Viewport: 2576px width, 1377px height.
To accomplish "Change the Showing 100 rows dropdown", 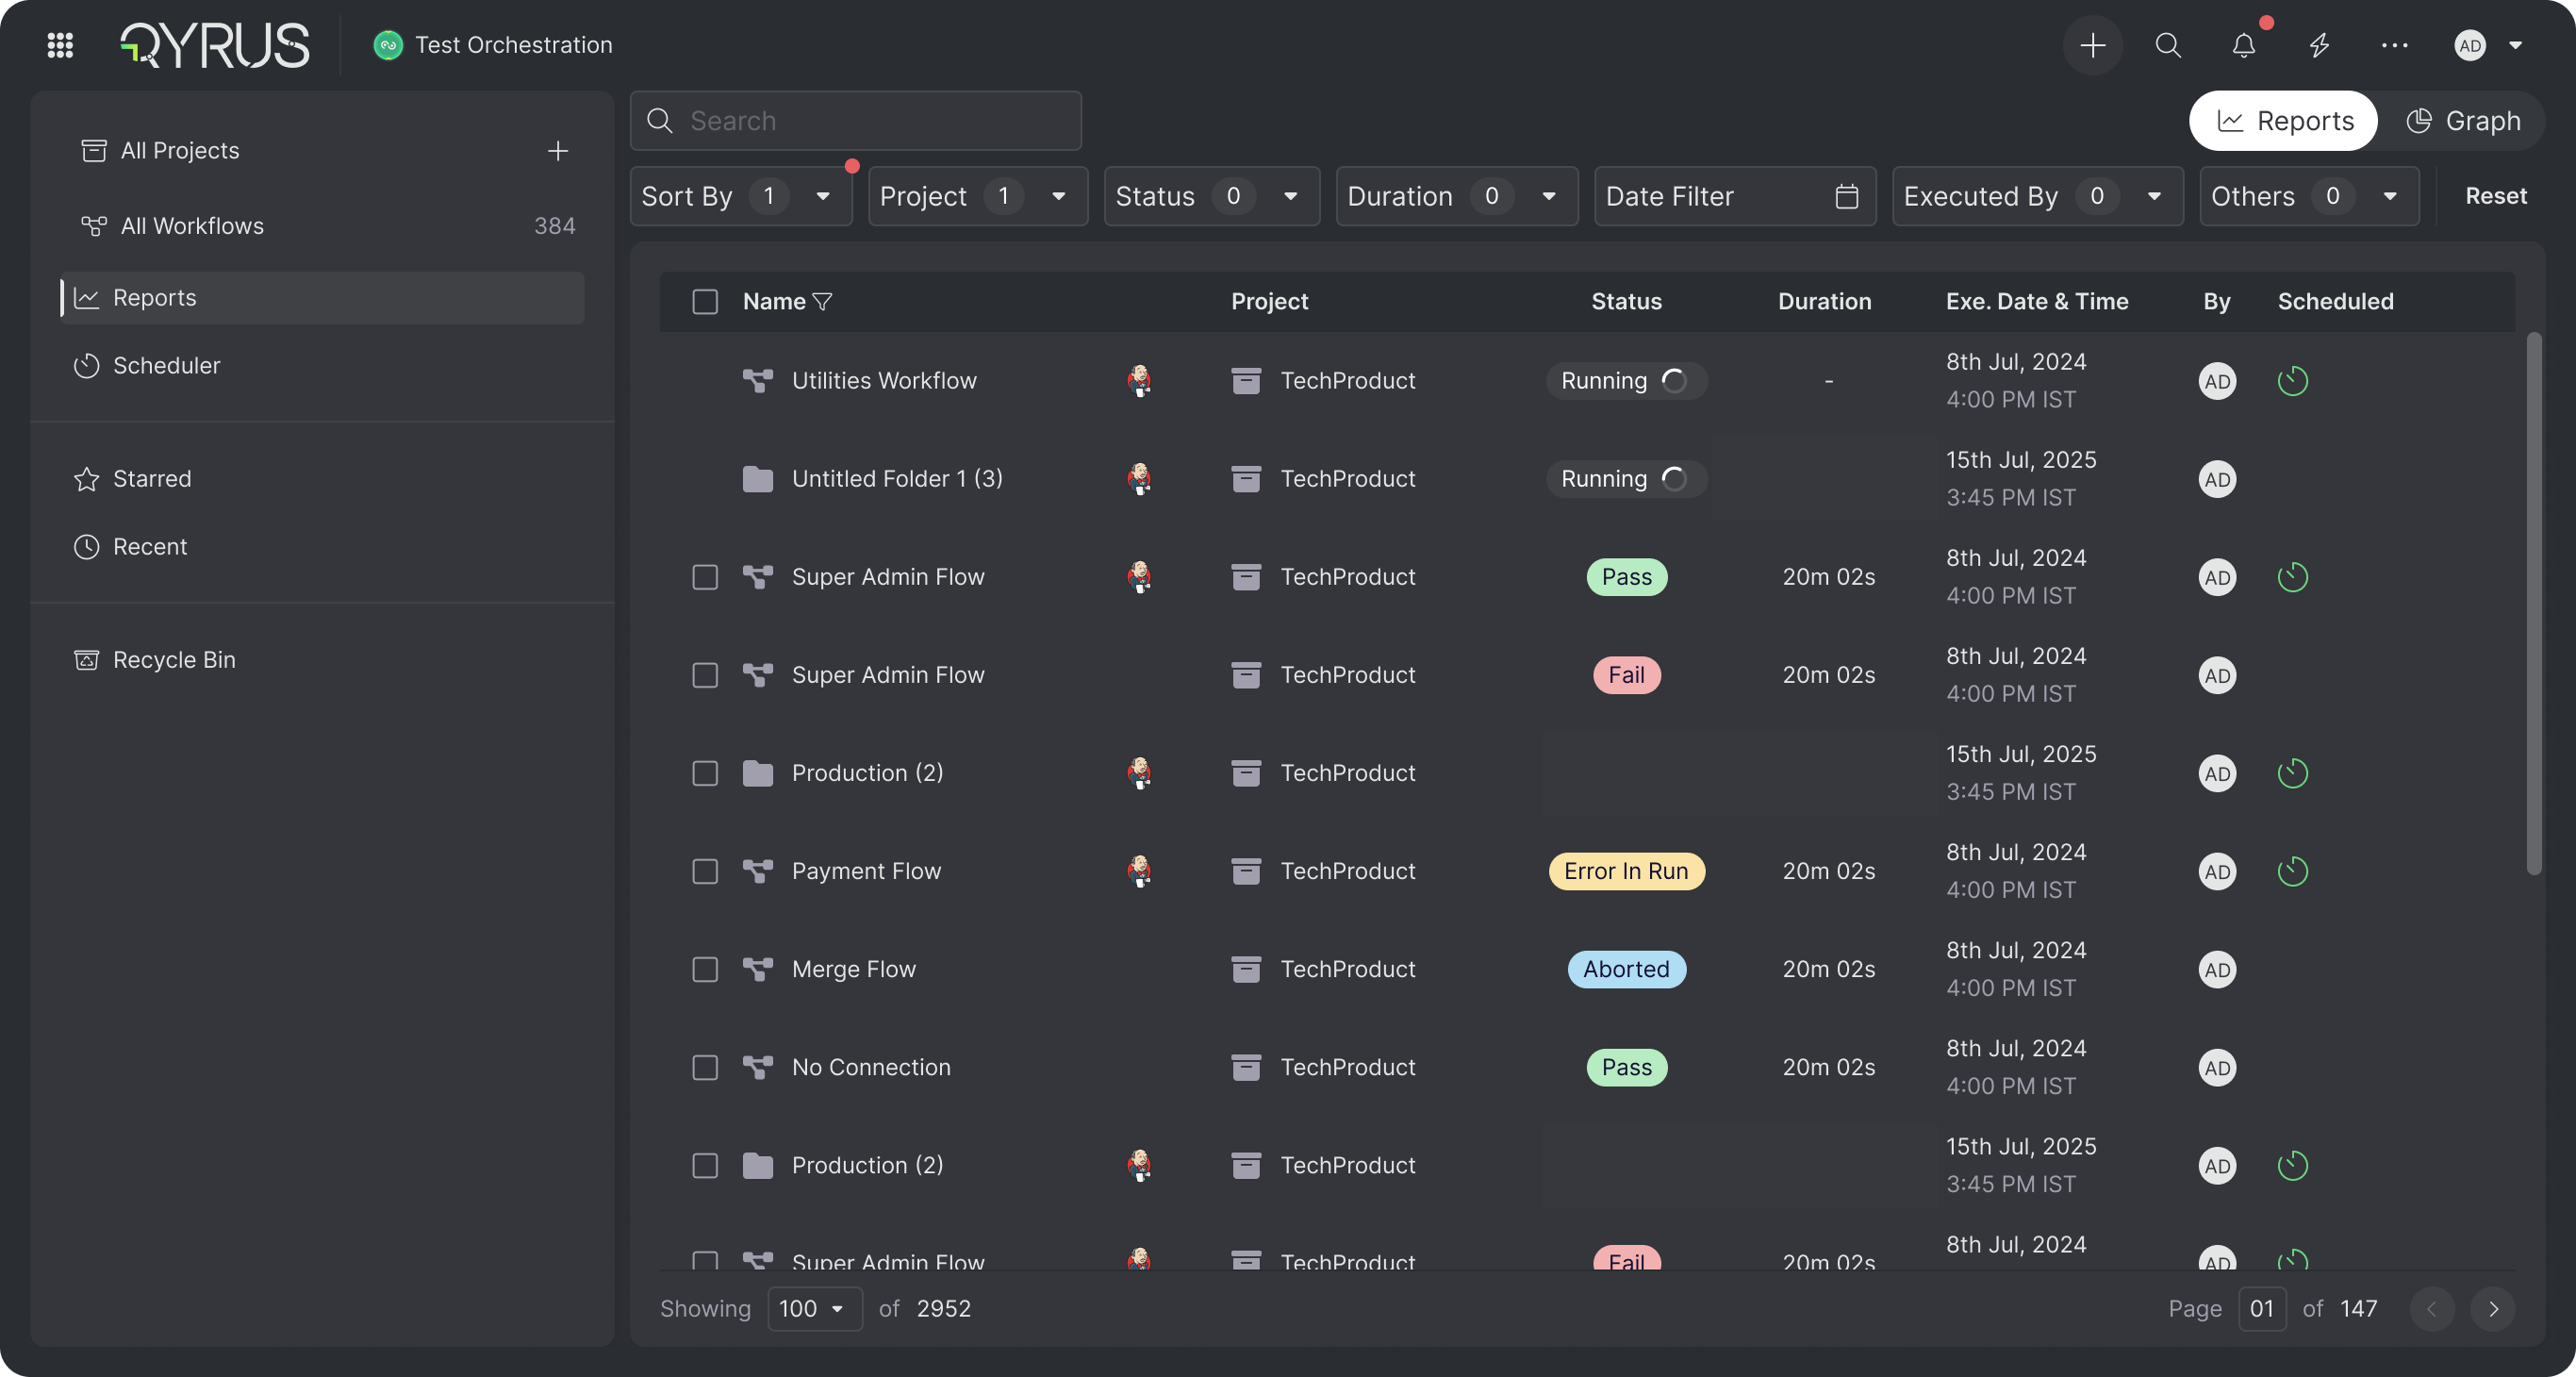I will pyautogui.click(x=814, y=1309).
